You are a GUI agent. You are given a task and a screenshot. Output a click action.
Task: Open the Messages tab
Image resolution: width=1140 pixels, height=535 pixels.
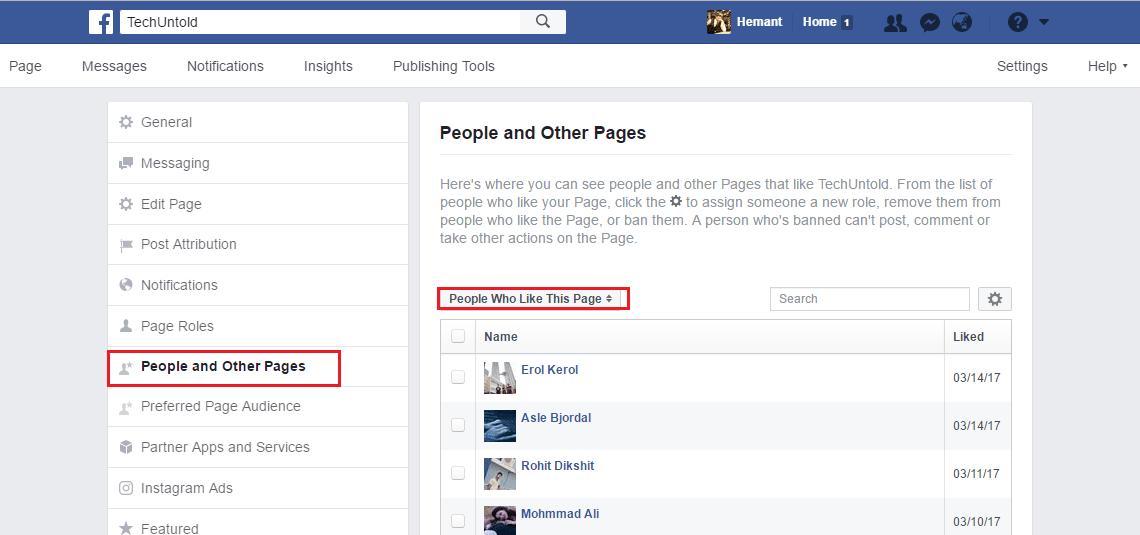tap(114, 66)
